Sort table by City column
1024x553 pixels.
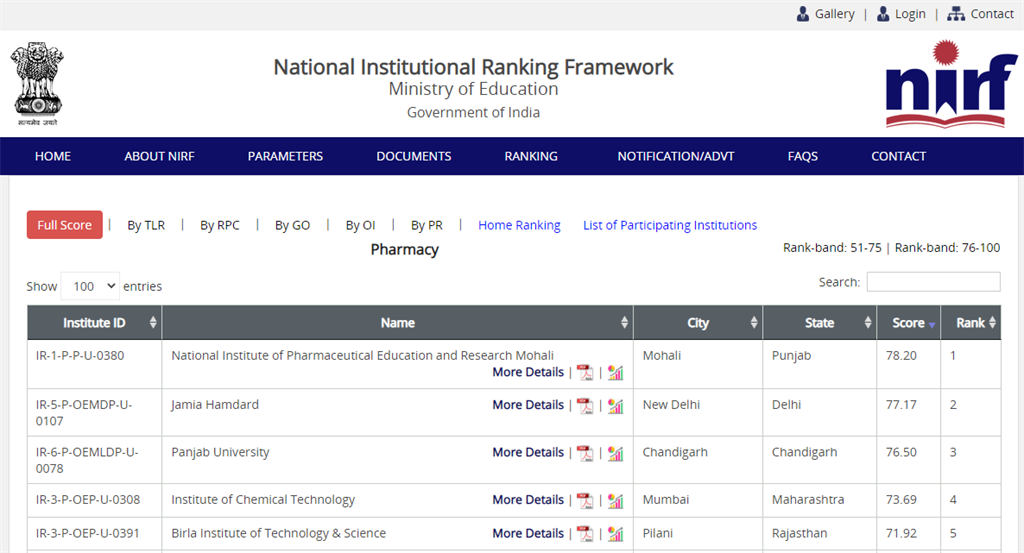tap(698, 323)
